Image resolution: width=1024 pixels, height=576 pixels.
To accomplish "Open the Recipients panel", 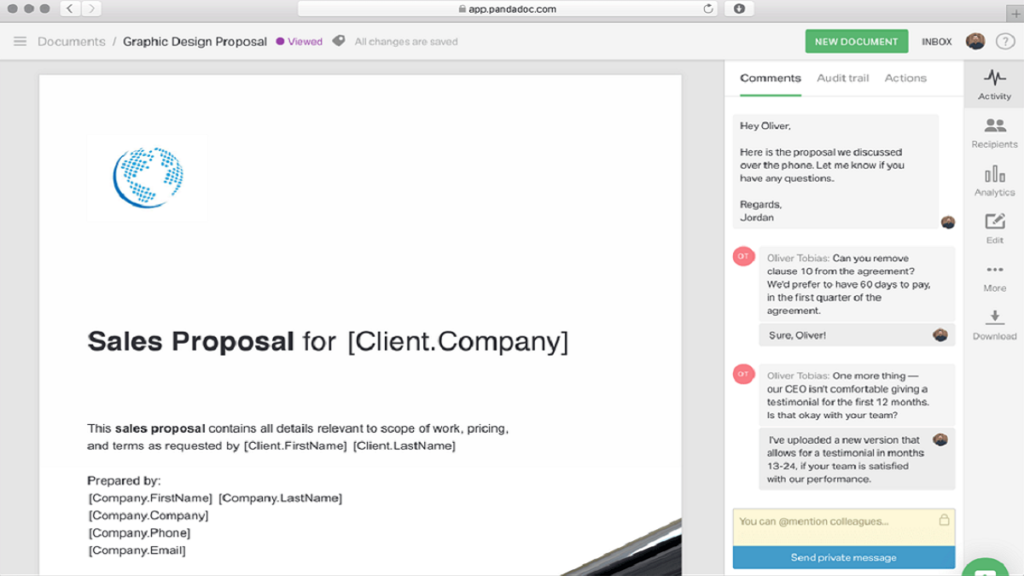I will (994, 133).
